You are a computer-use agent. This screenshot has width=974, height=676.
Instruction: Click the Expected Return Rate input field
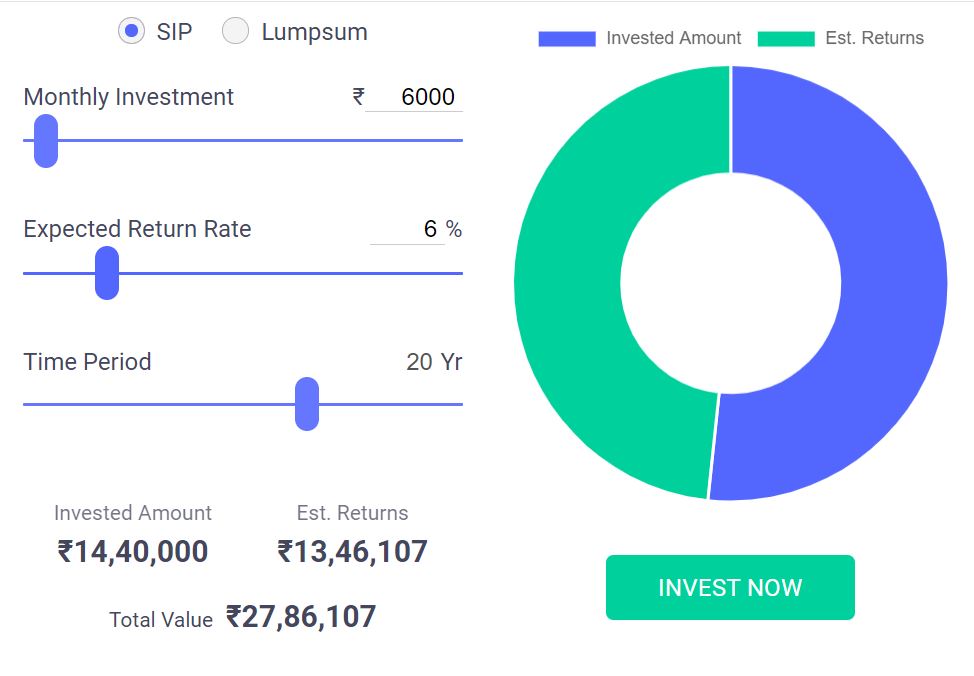(407, 229)
